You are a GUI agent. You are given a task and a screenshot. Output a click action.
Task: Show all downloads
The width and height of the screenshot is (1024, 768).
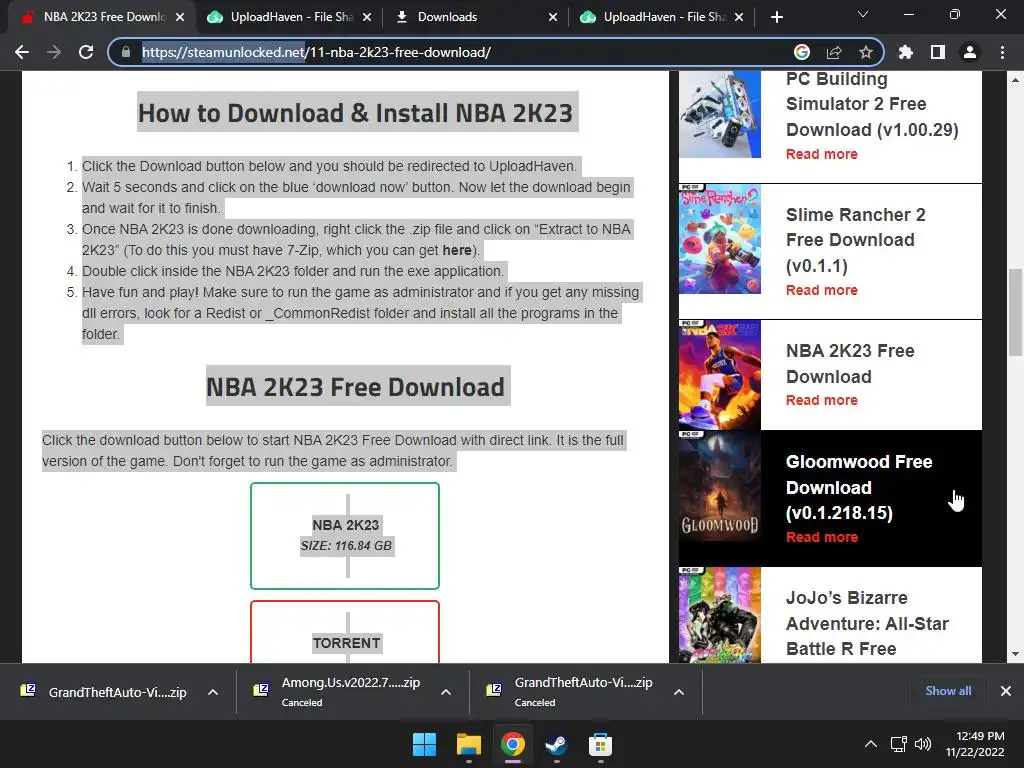(948, 691)
